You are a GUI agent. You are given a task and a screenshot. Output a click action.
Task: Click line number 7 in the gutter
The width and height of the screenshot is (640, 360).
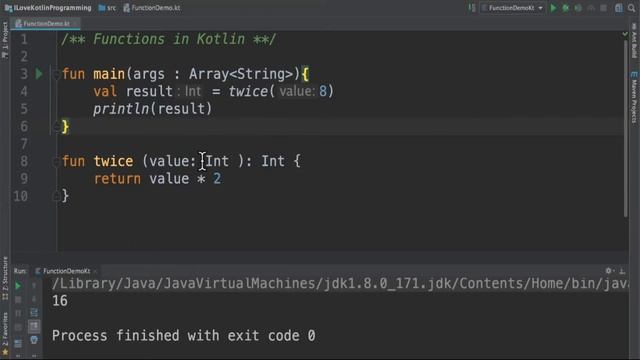pyautogui.click(x=24, y=144)
